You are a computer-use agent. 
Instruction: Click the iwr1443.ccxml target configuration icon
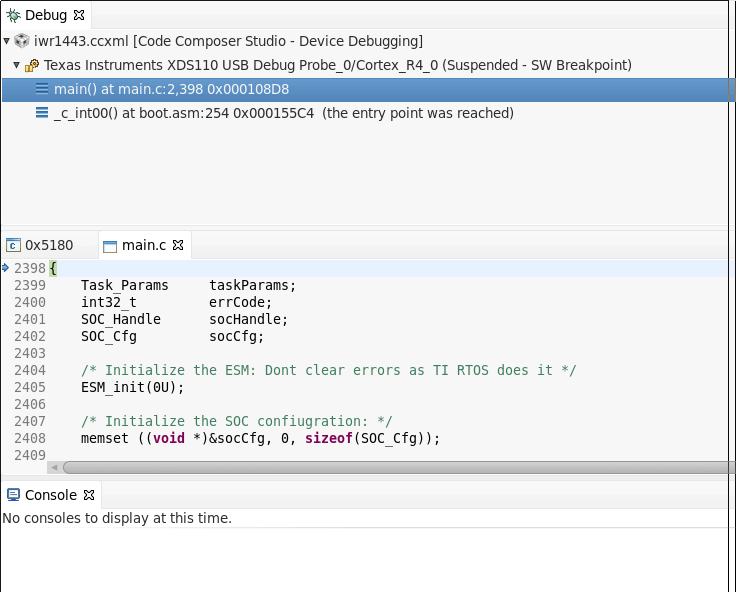point(22,41)
